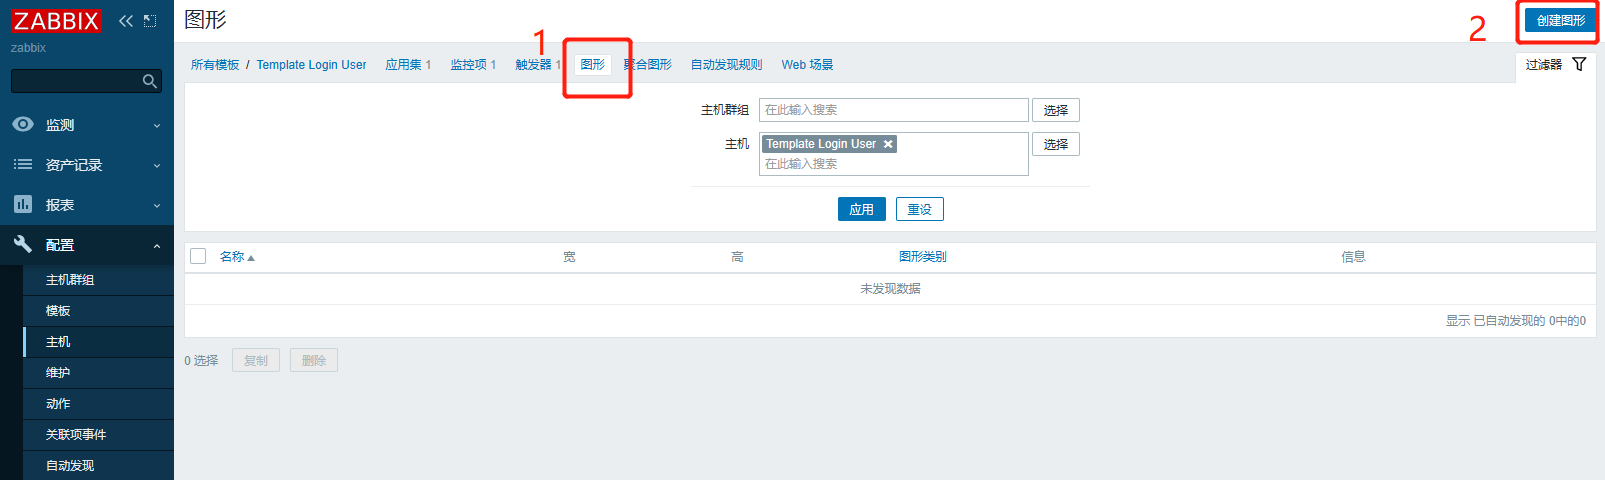Click the 所有模板 breadcrumb link
This screenshot has height=480, width=1605.
[215, 65]
